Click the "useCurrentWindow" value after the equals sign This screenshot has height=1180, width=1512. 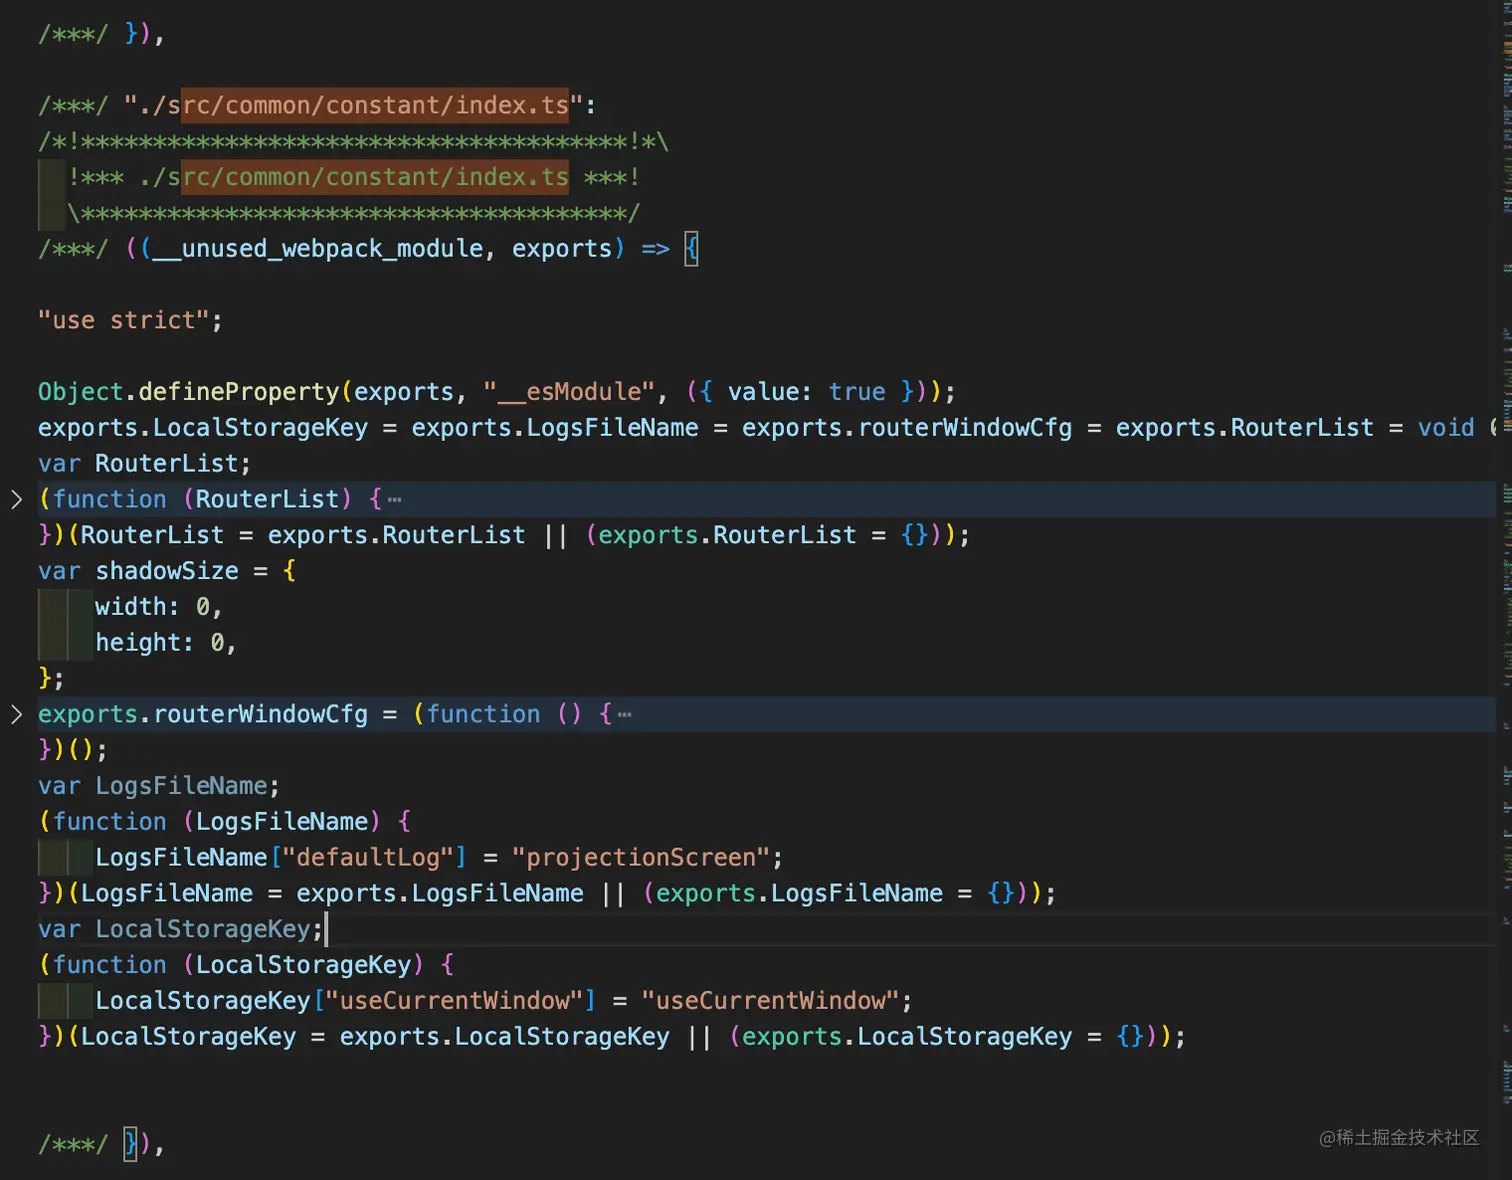pyautogui.click(x=770, y=1001)
